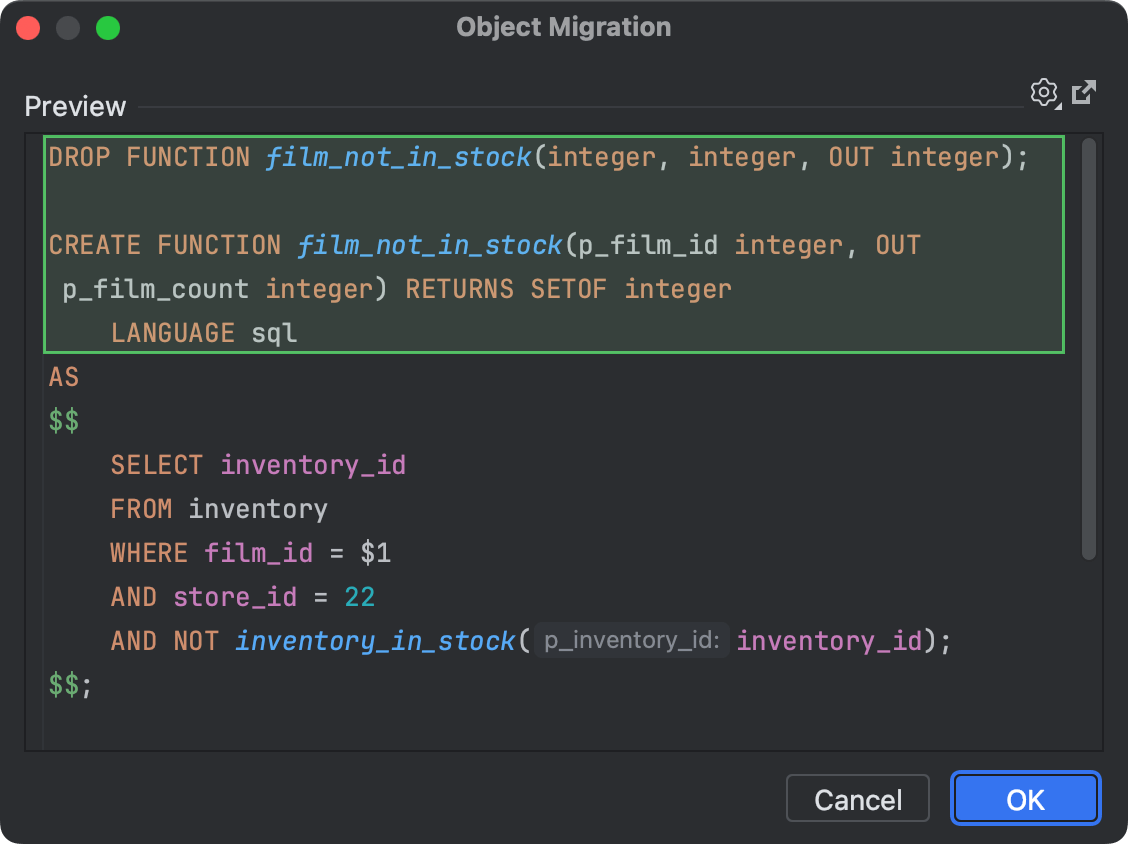Click the p_inventory_id parameter hint

[x=632, y=641]
